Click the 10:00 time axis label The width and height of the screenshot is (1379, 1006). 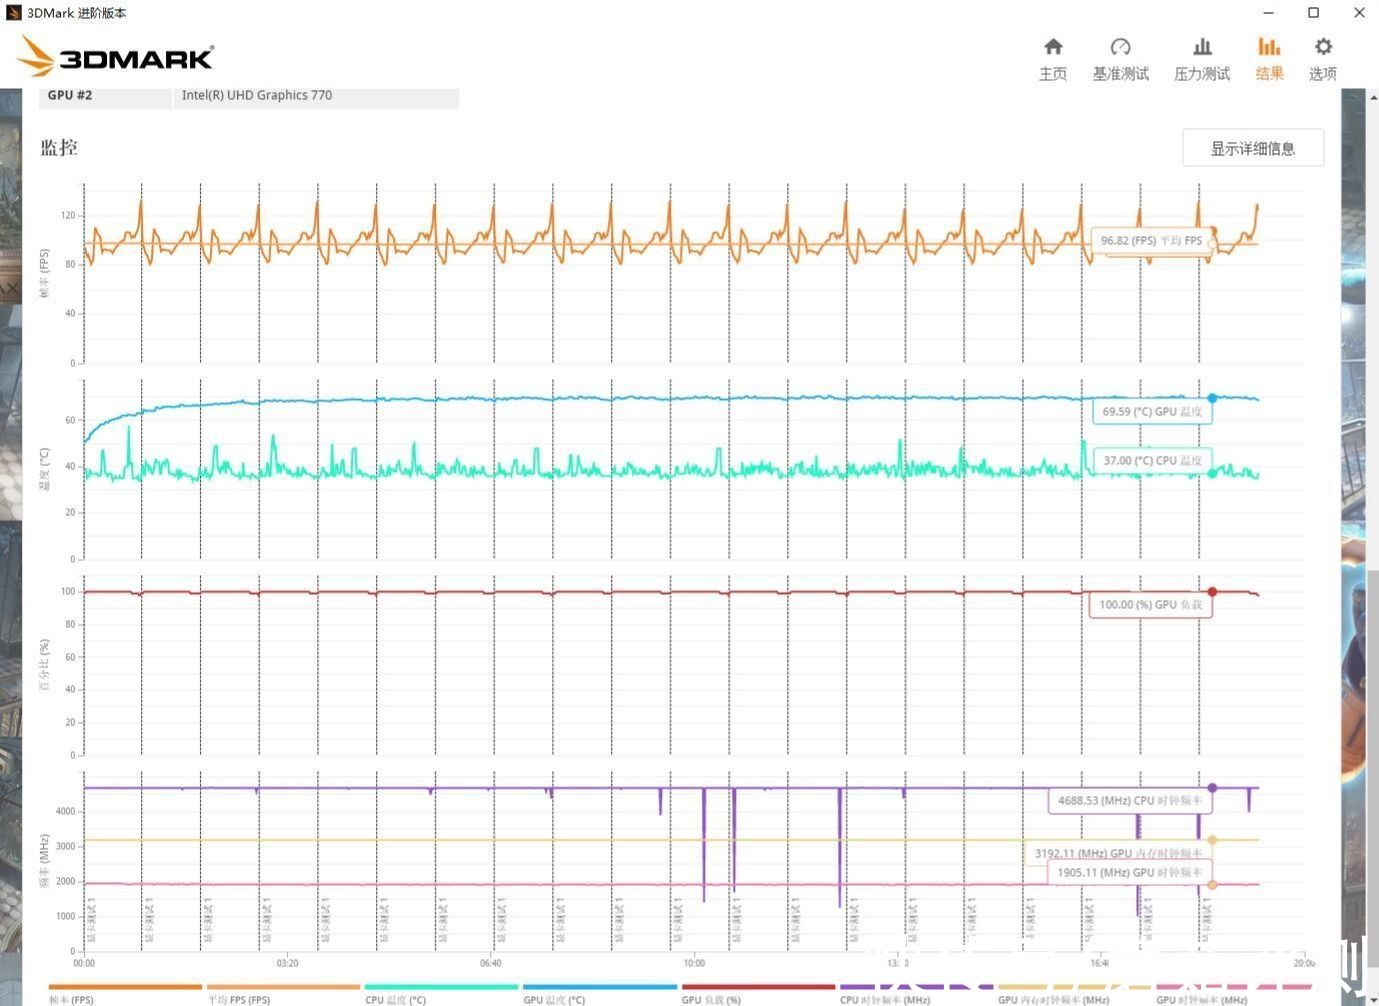(x=694, y=963)
